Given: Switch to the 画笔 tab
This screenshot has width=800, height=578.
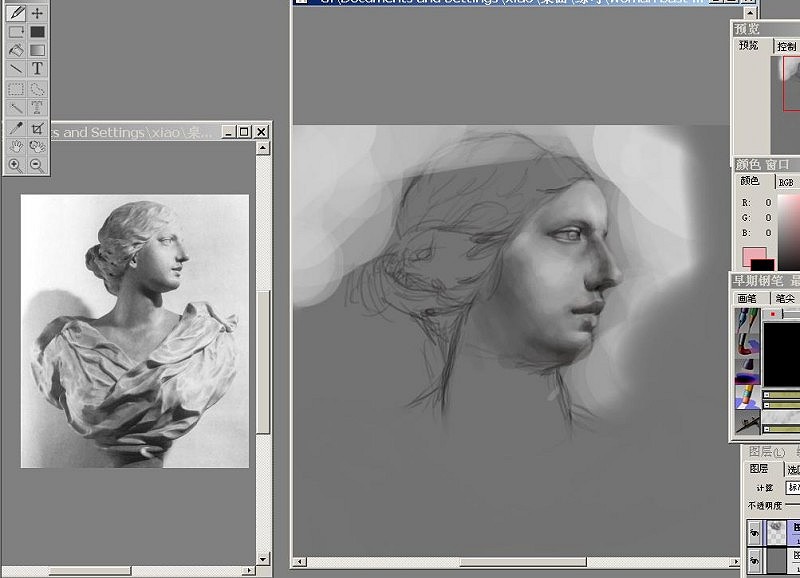Looking at the screenshot, I should 747,298.
